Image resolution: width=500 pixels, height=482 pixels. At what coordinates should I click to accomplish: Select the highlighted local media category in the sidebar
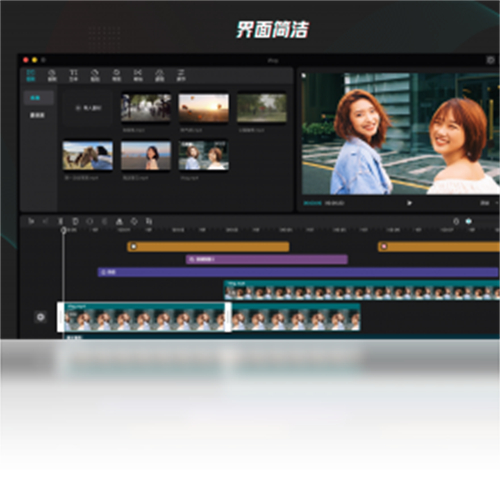click(38, 98)
